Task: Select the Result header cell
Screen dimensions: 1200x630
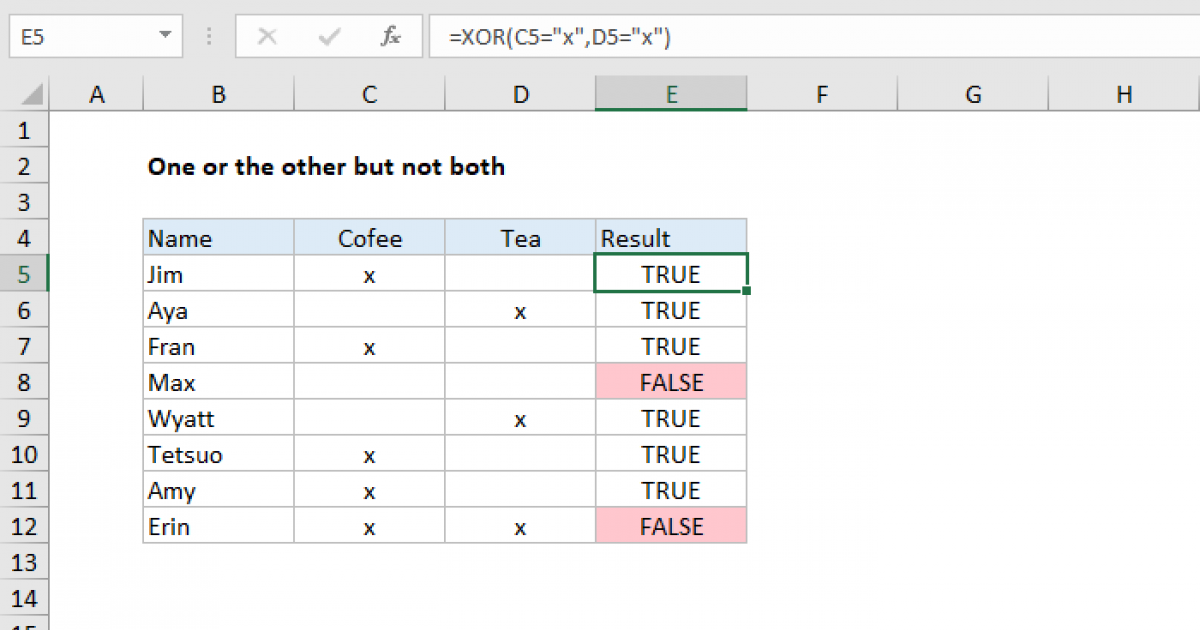Action: coord(671,238)
